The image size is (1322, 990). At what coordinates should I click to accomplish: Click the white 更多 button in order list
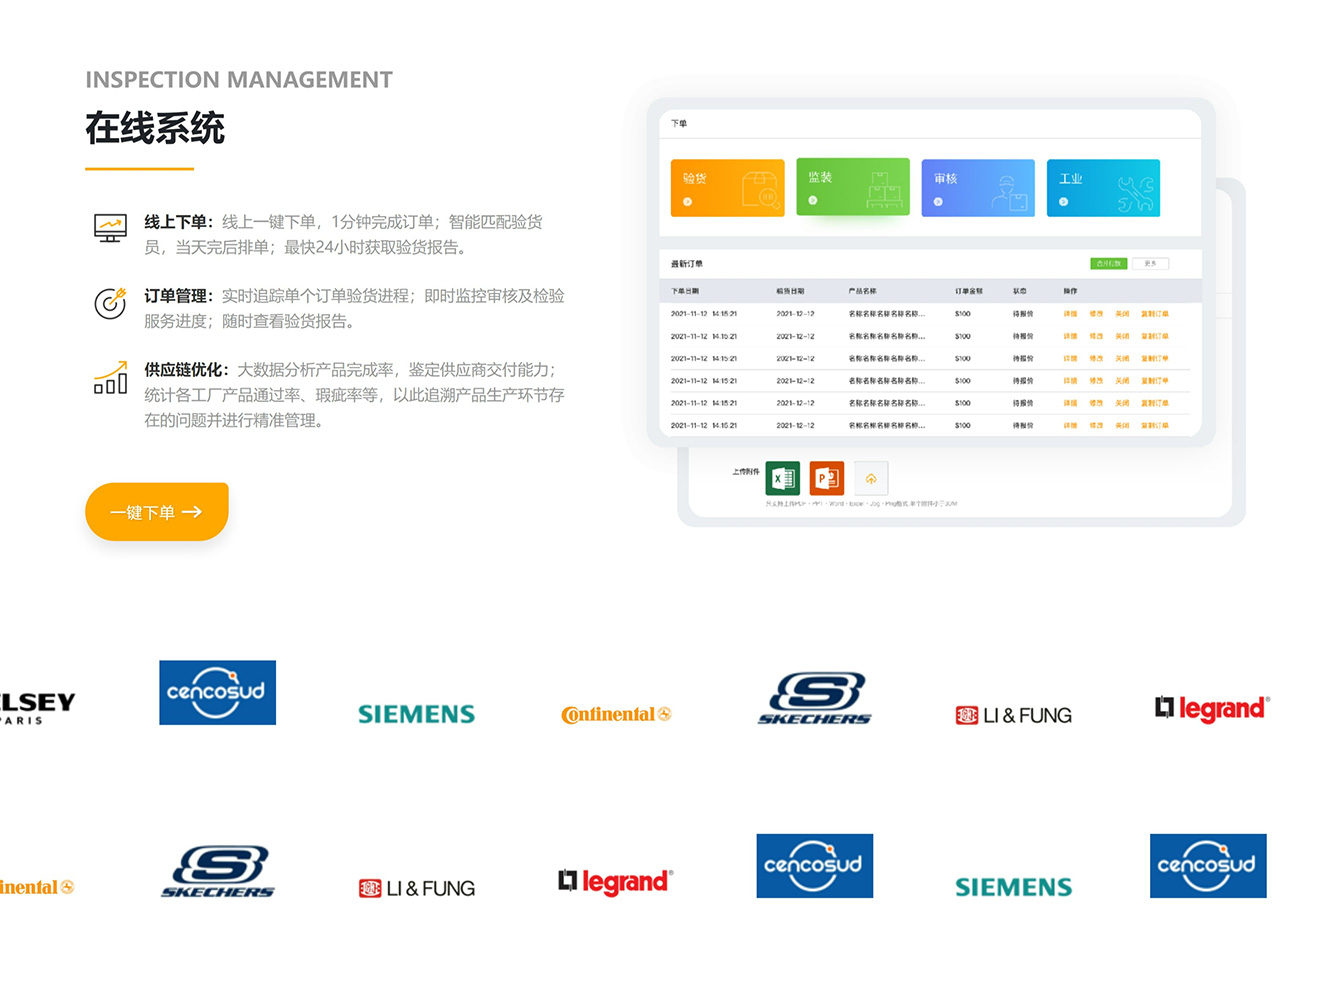[x=1150, y=264]
